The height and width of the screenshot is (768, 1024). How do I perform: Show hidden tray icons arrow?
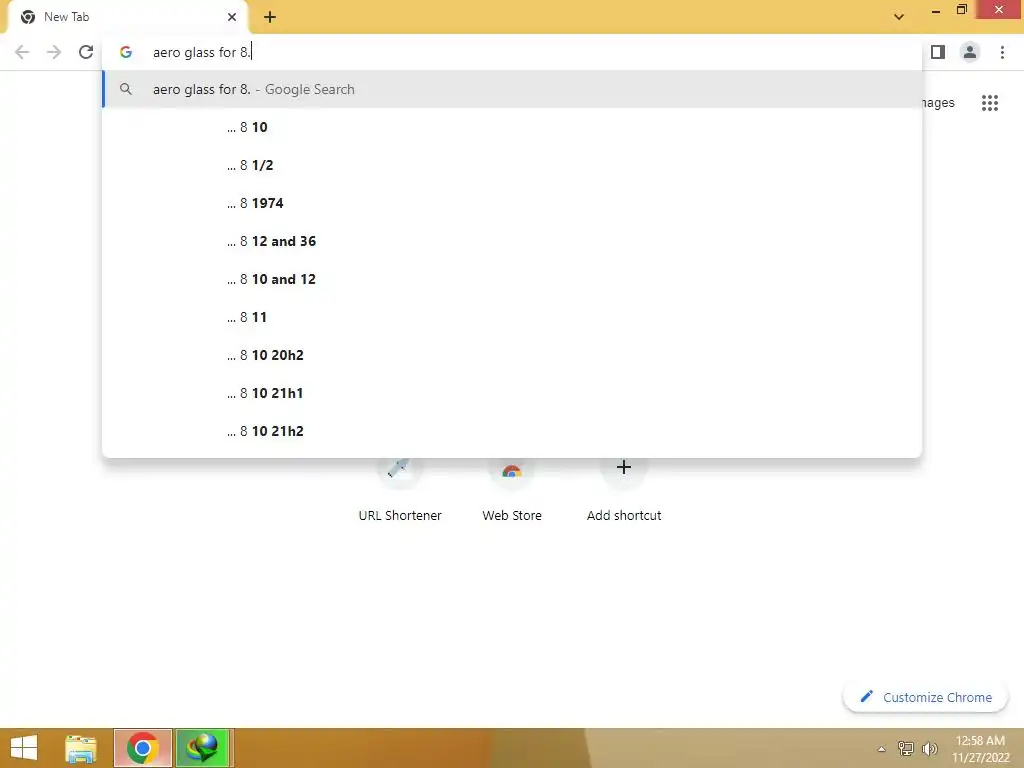click(882, 749)
